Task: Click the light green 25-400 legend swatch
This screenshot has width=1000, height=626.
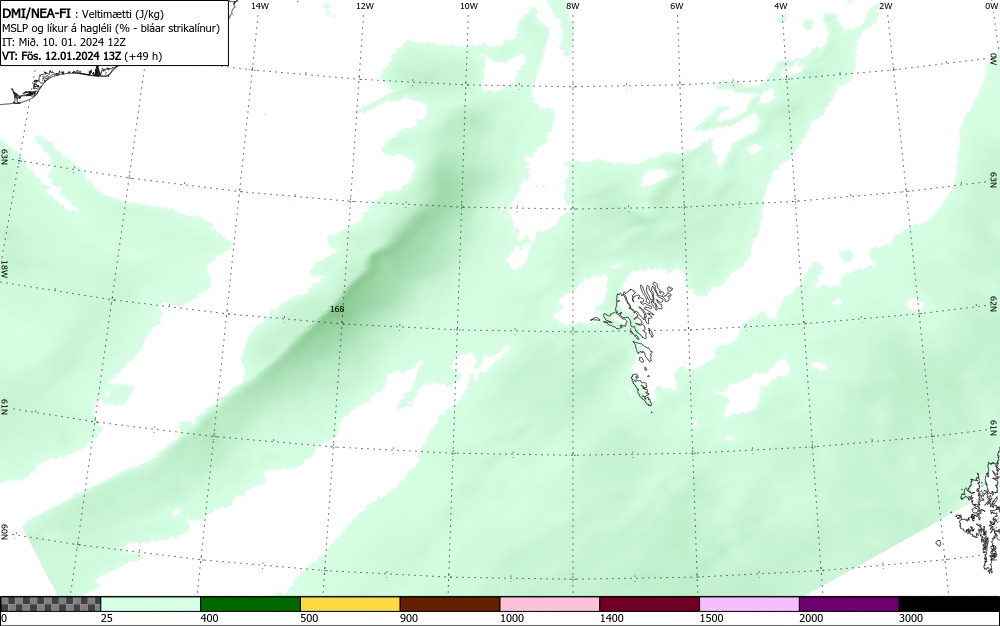Action: pos(150,604)
